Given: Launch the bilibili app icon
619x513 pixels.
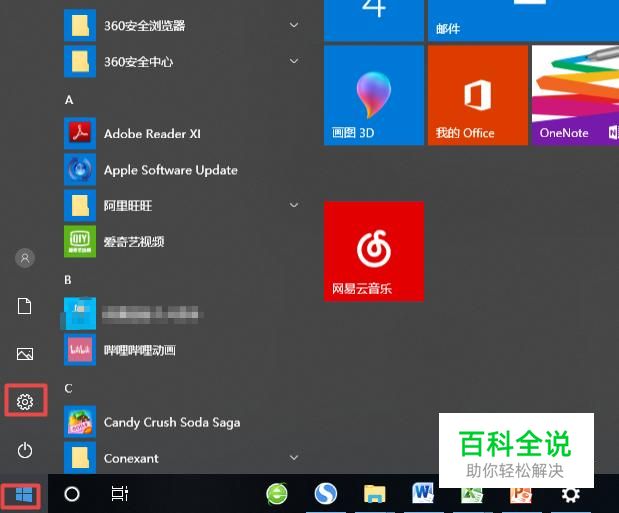Looking at the screenshot, I should [x=80, y=350].
